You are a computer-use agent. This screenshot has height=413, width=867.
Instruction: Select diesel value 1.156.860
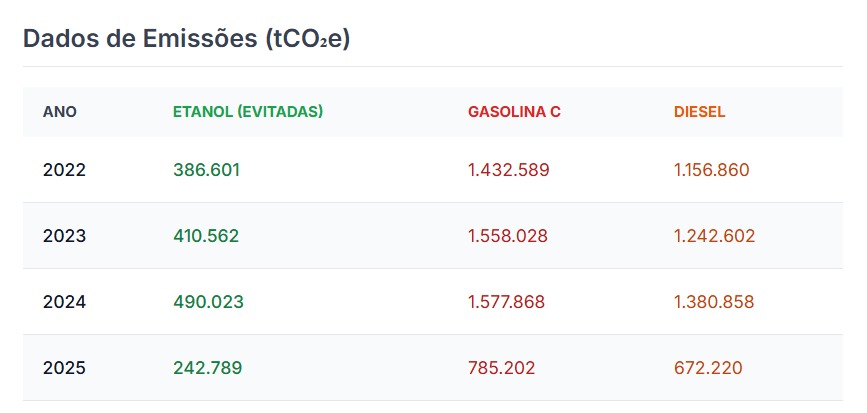[x=712, y=170]
